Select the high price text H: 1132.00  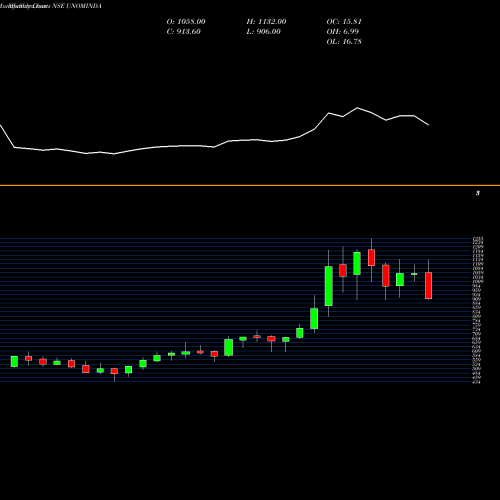pyautogui.click(x=266, y=22)
